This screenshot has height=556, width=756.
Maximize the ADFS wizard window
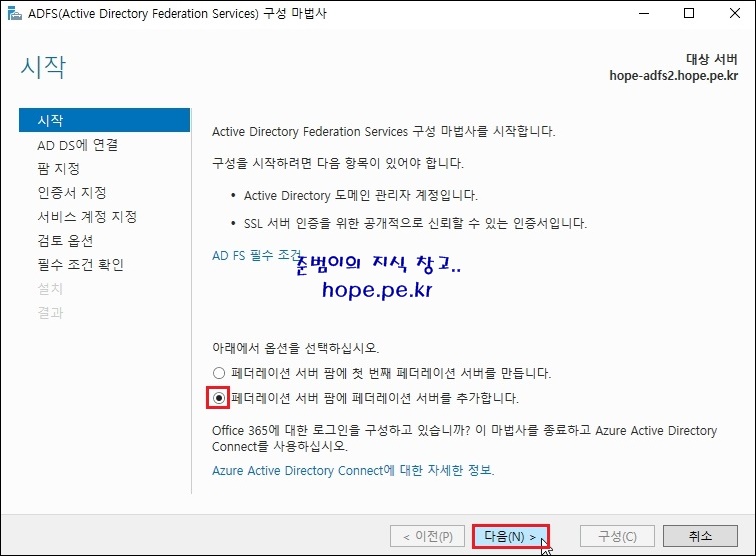pyautogui.click(x=689, y=14)
